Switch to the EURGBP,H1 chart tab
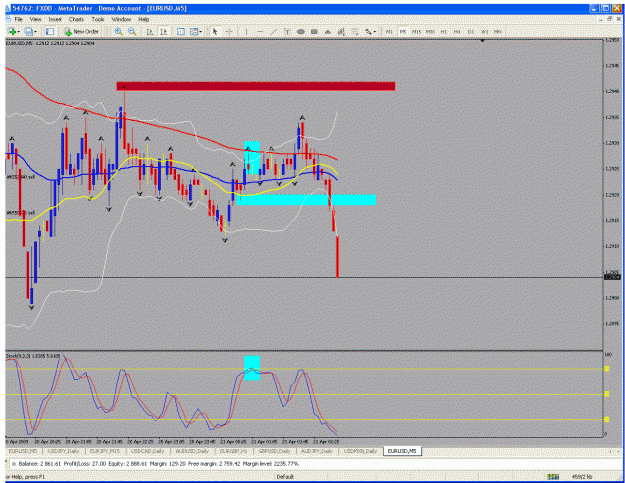The image size is (625, 483). (x=234, y=451)
